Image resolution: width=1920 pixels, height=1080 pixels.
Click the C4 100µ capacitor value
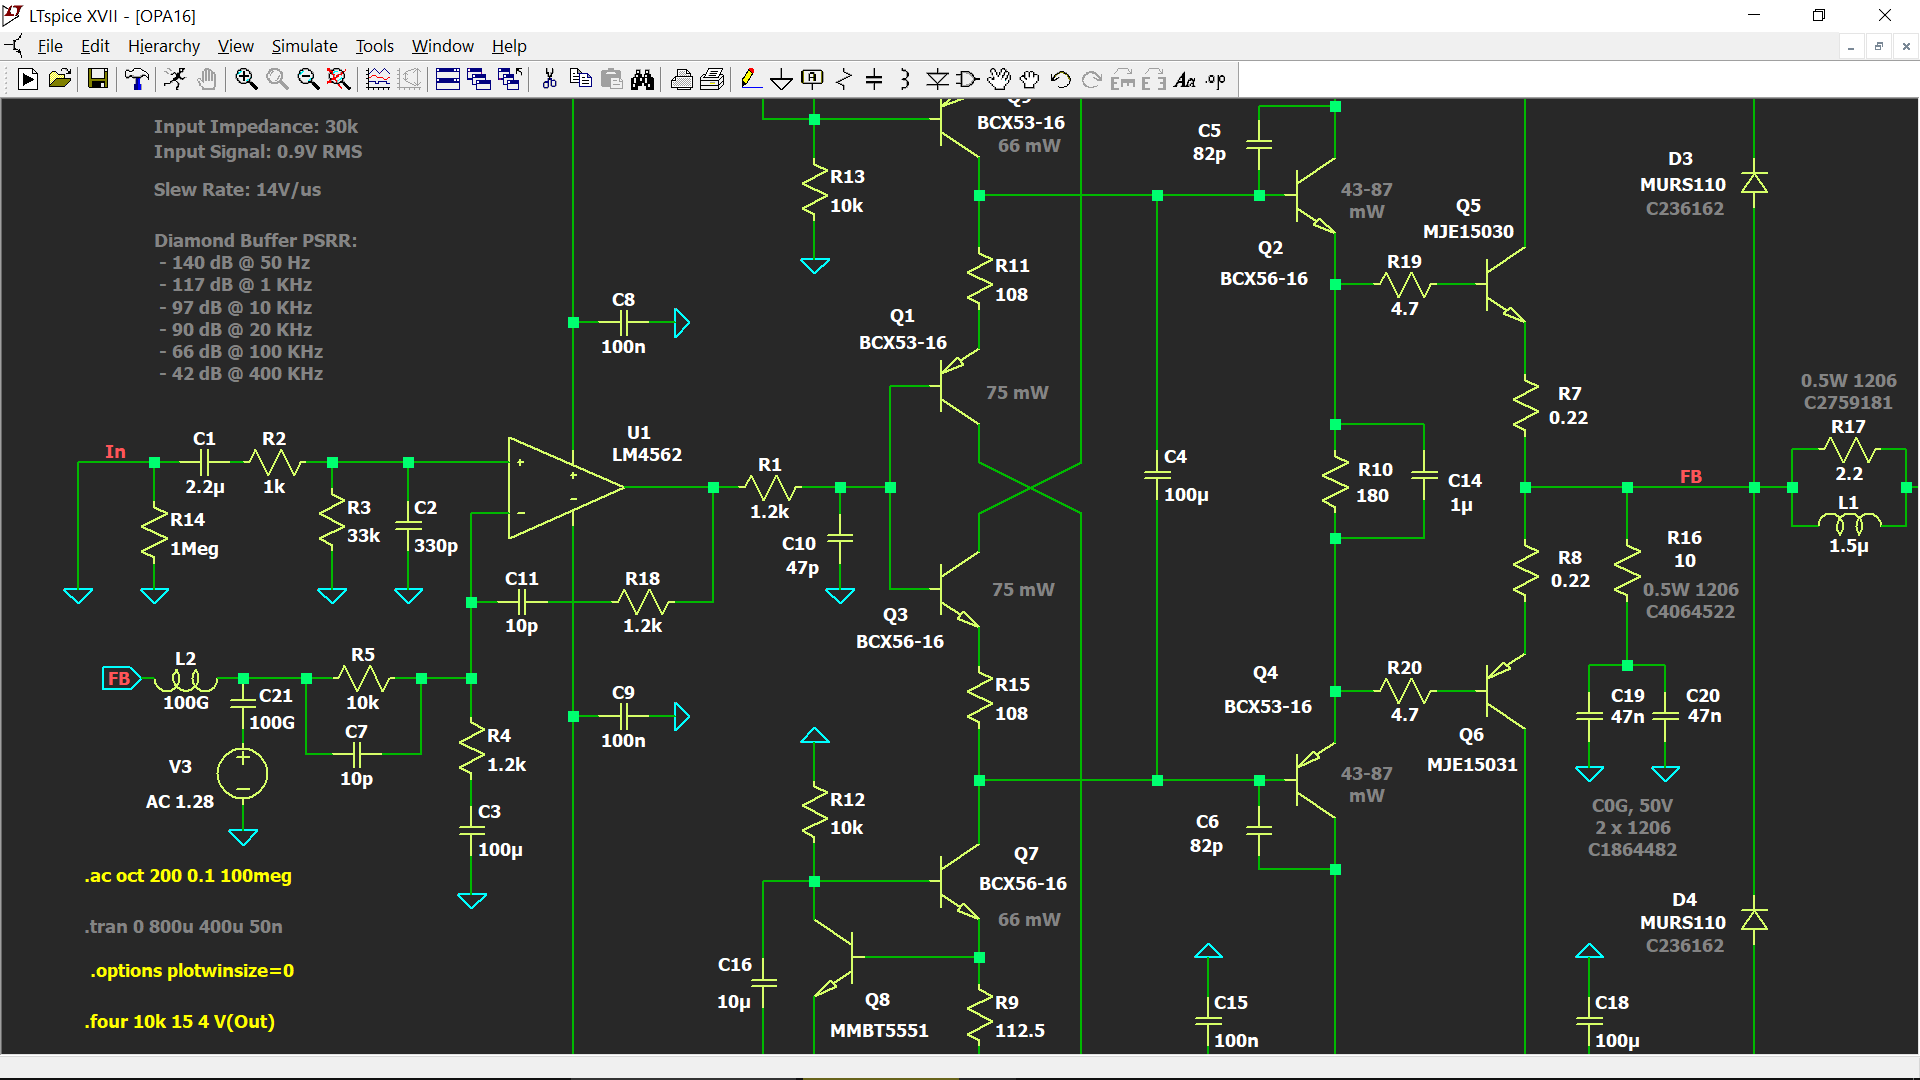pos(1186,494)
